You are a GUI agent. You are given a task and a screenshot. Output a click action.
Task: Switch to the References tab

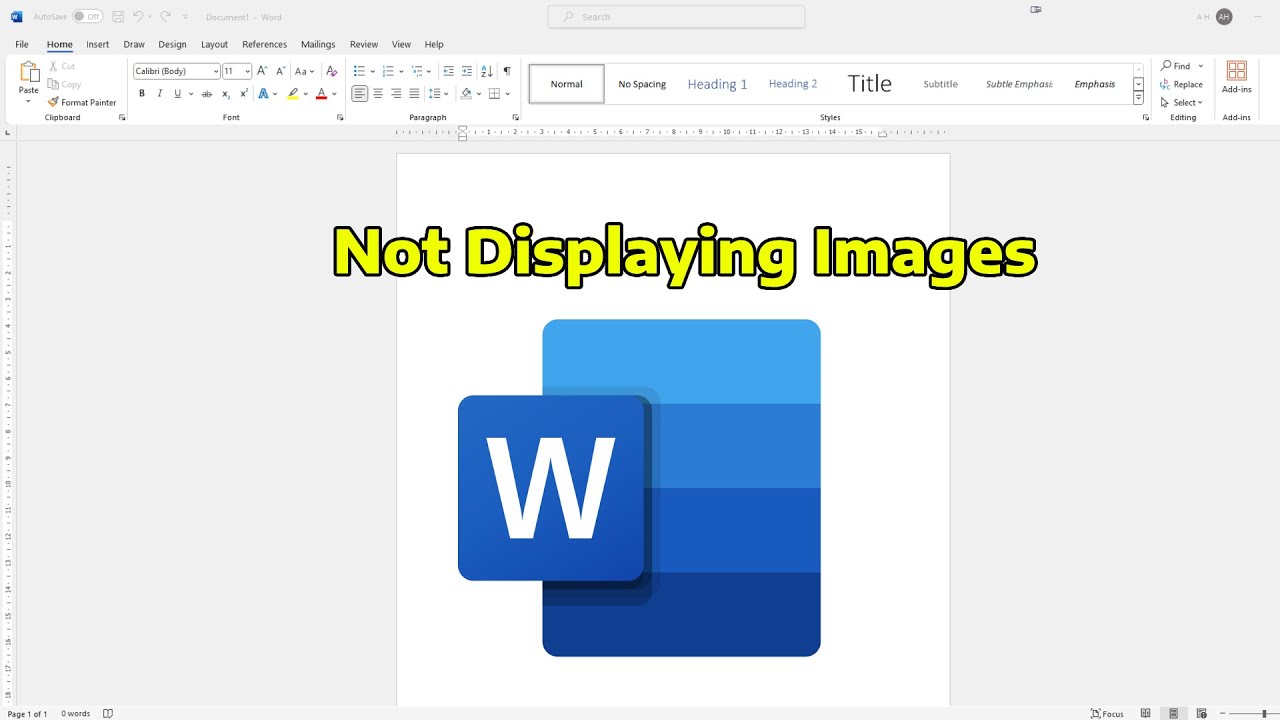(265, 44)
